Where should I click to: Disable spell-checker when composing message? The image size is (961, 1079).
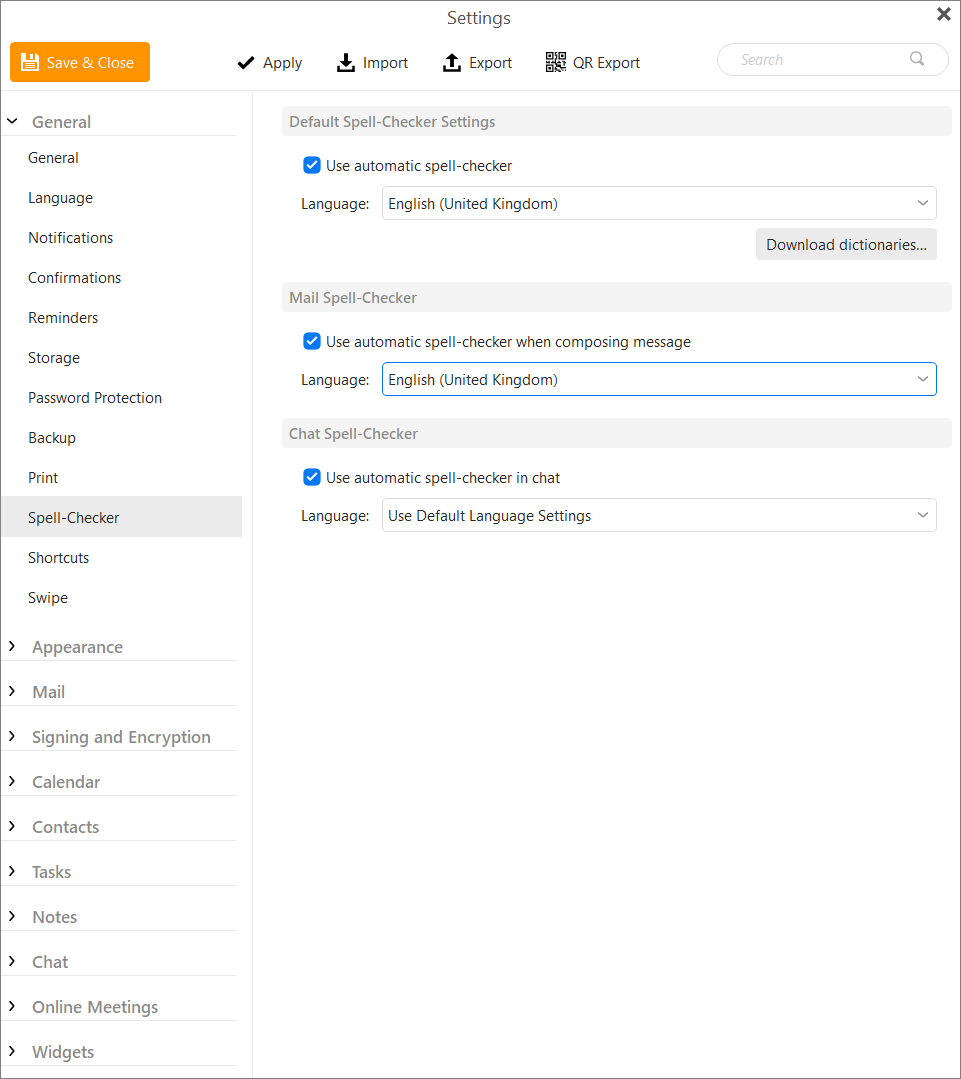(312, 341)
